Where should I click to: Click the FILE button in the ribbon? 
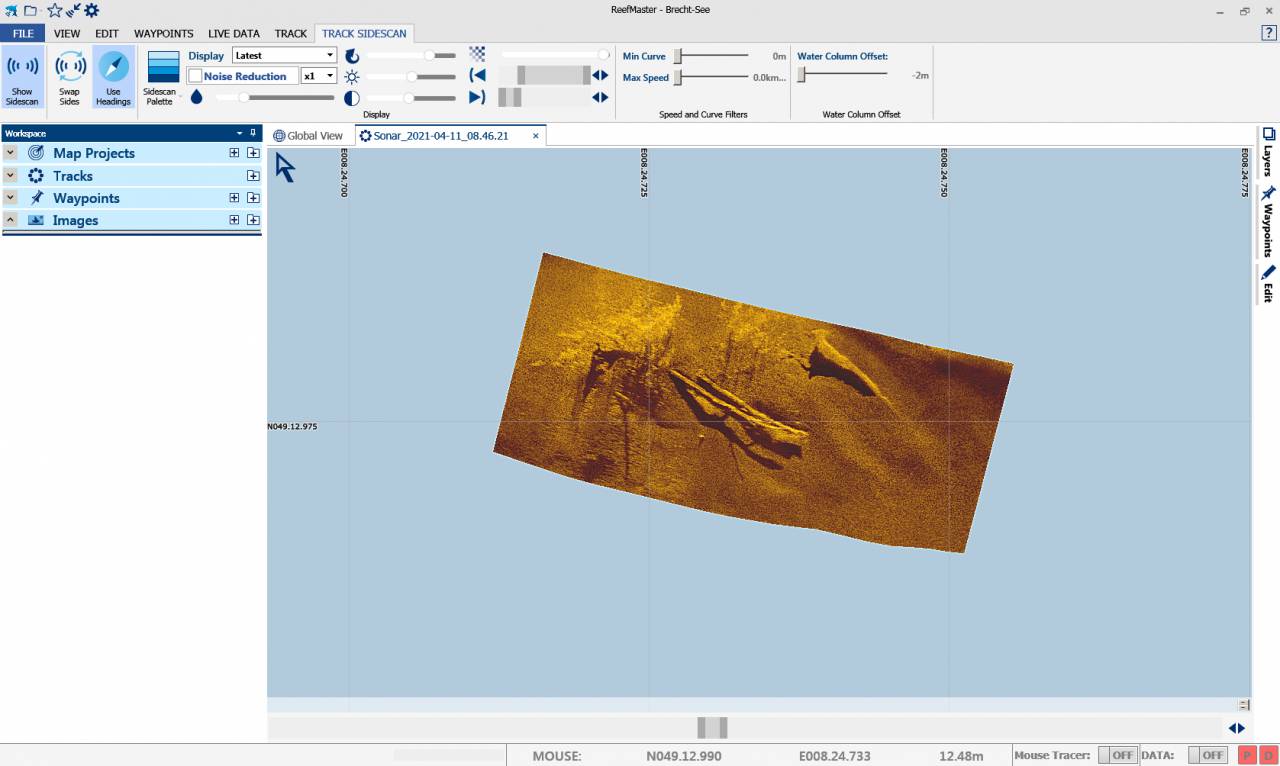[22, 33]
